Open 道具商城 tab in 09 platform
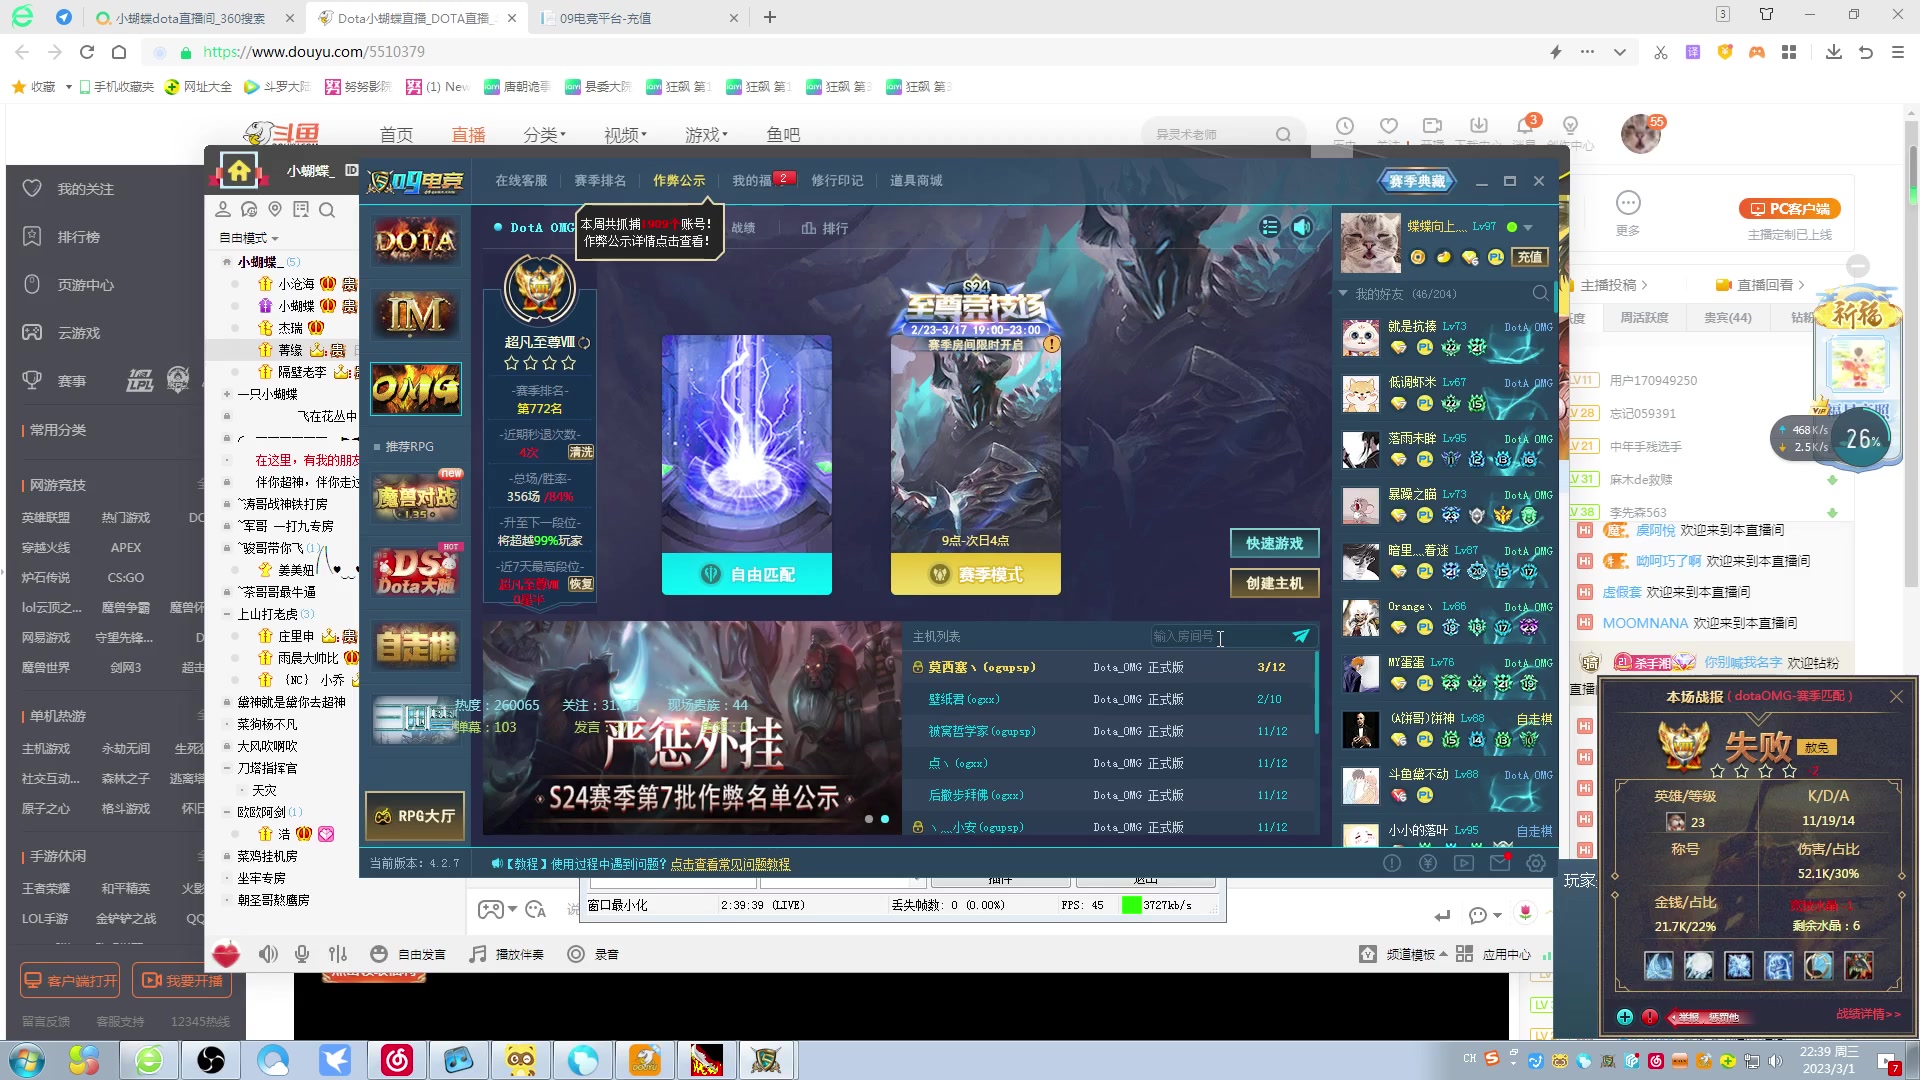This screenshot has width=1920, height=1080. coord(916,181)
